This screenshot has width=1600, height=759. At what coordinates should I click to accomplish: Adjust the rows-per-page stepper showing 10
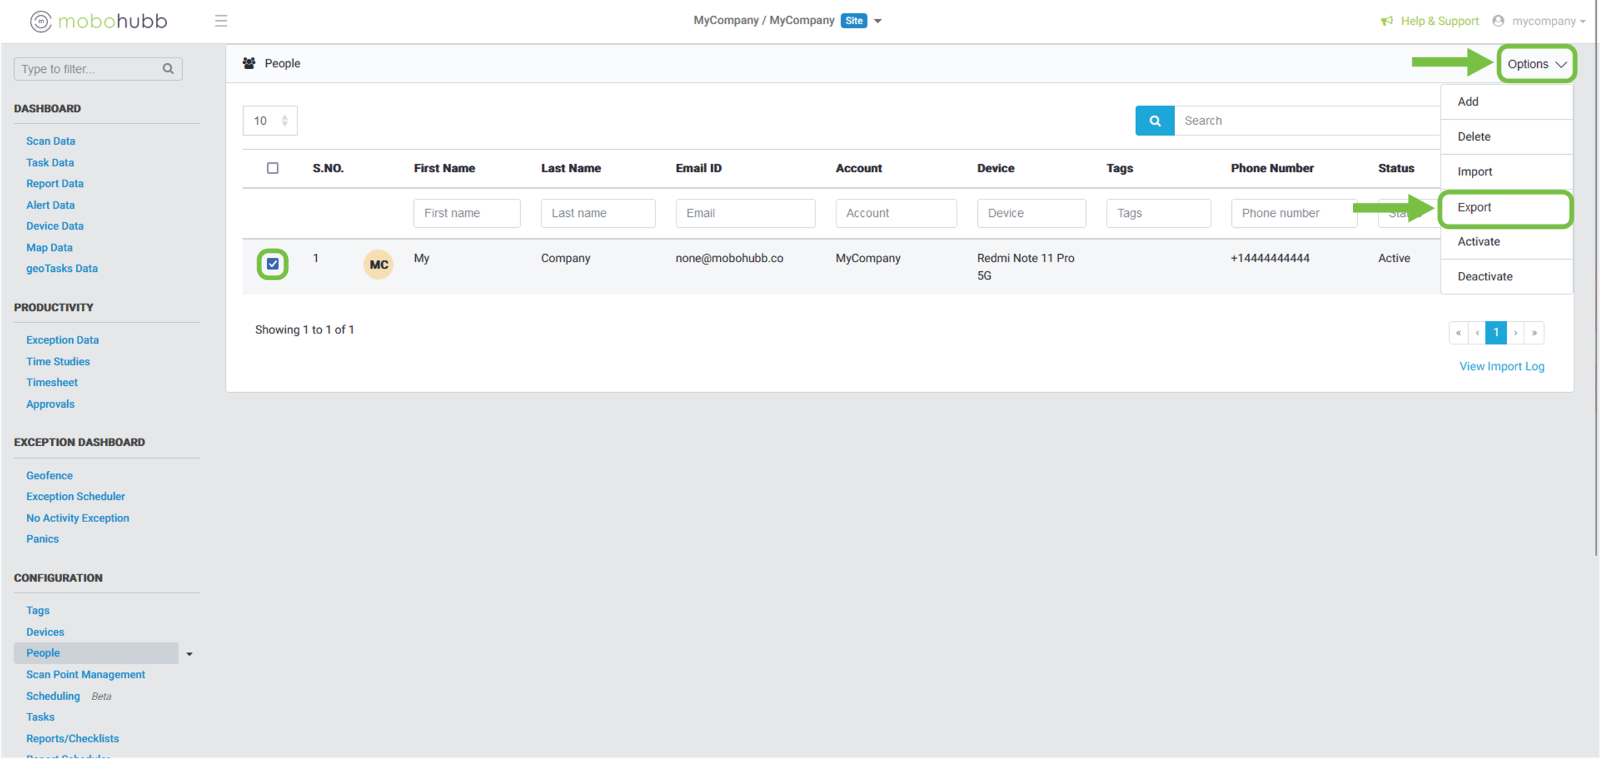pyautogui.click(x=284, y=121)
